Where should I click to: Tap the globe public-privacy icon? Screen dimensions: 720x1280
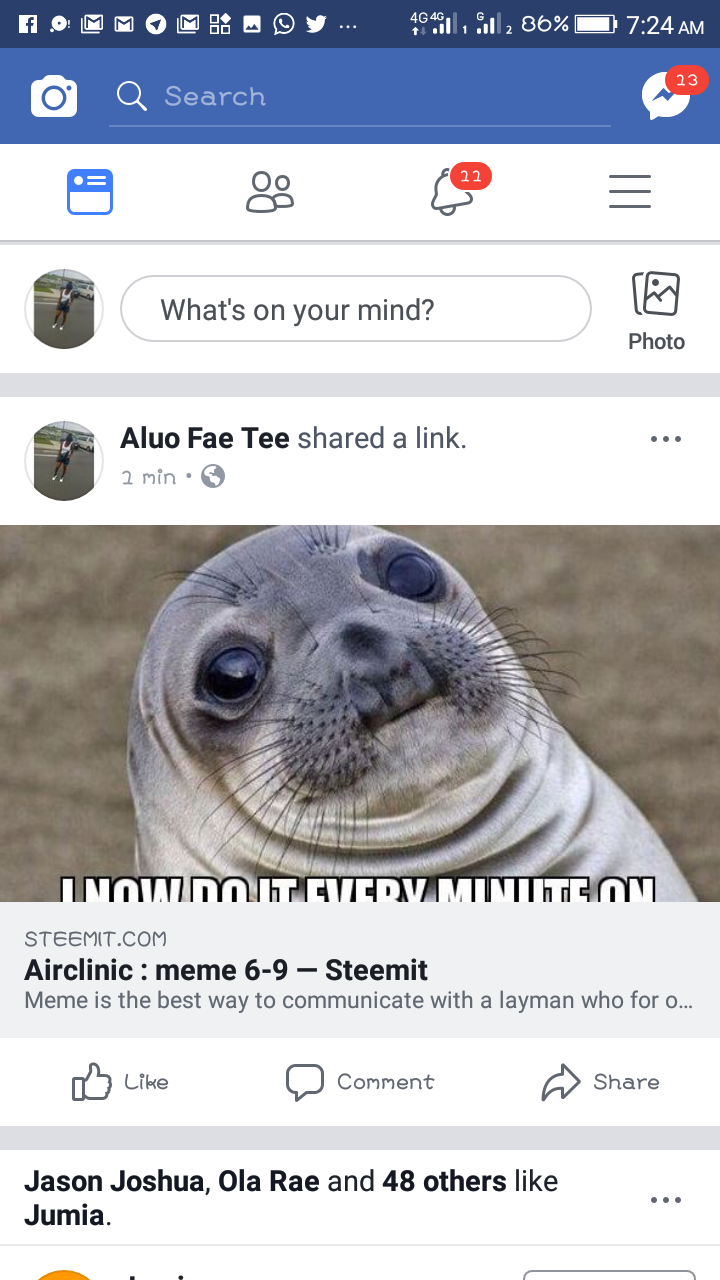(x=213, y=477)
